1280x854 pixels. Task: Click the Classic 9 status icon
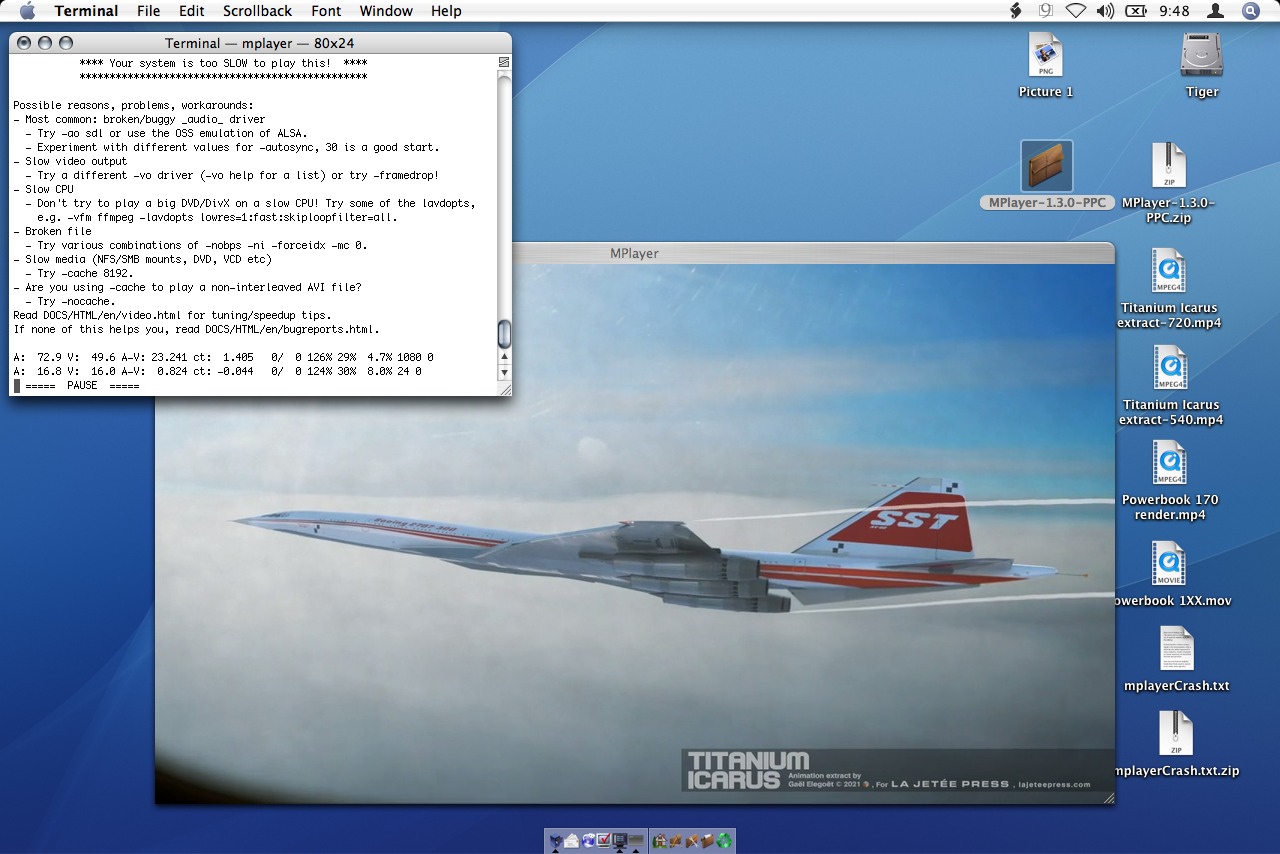pos(1046,11)
